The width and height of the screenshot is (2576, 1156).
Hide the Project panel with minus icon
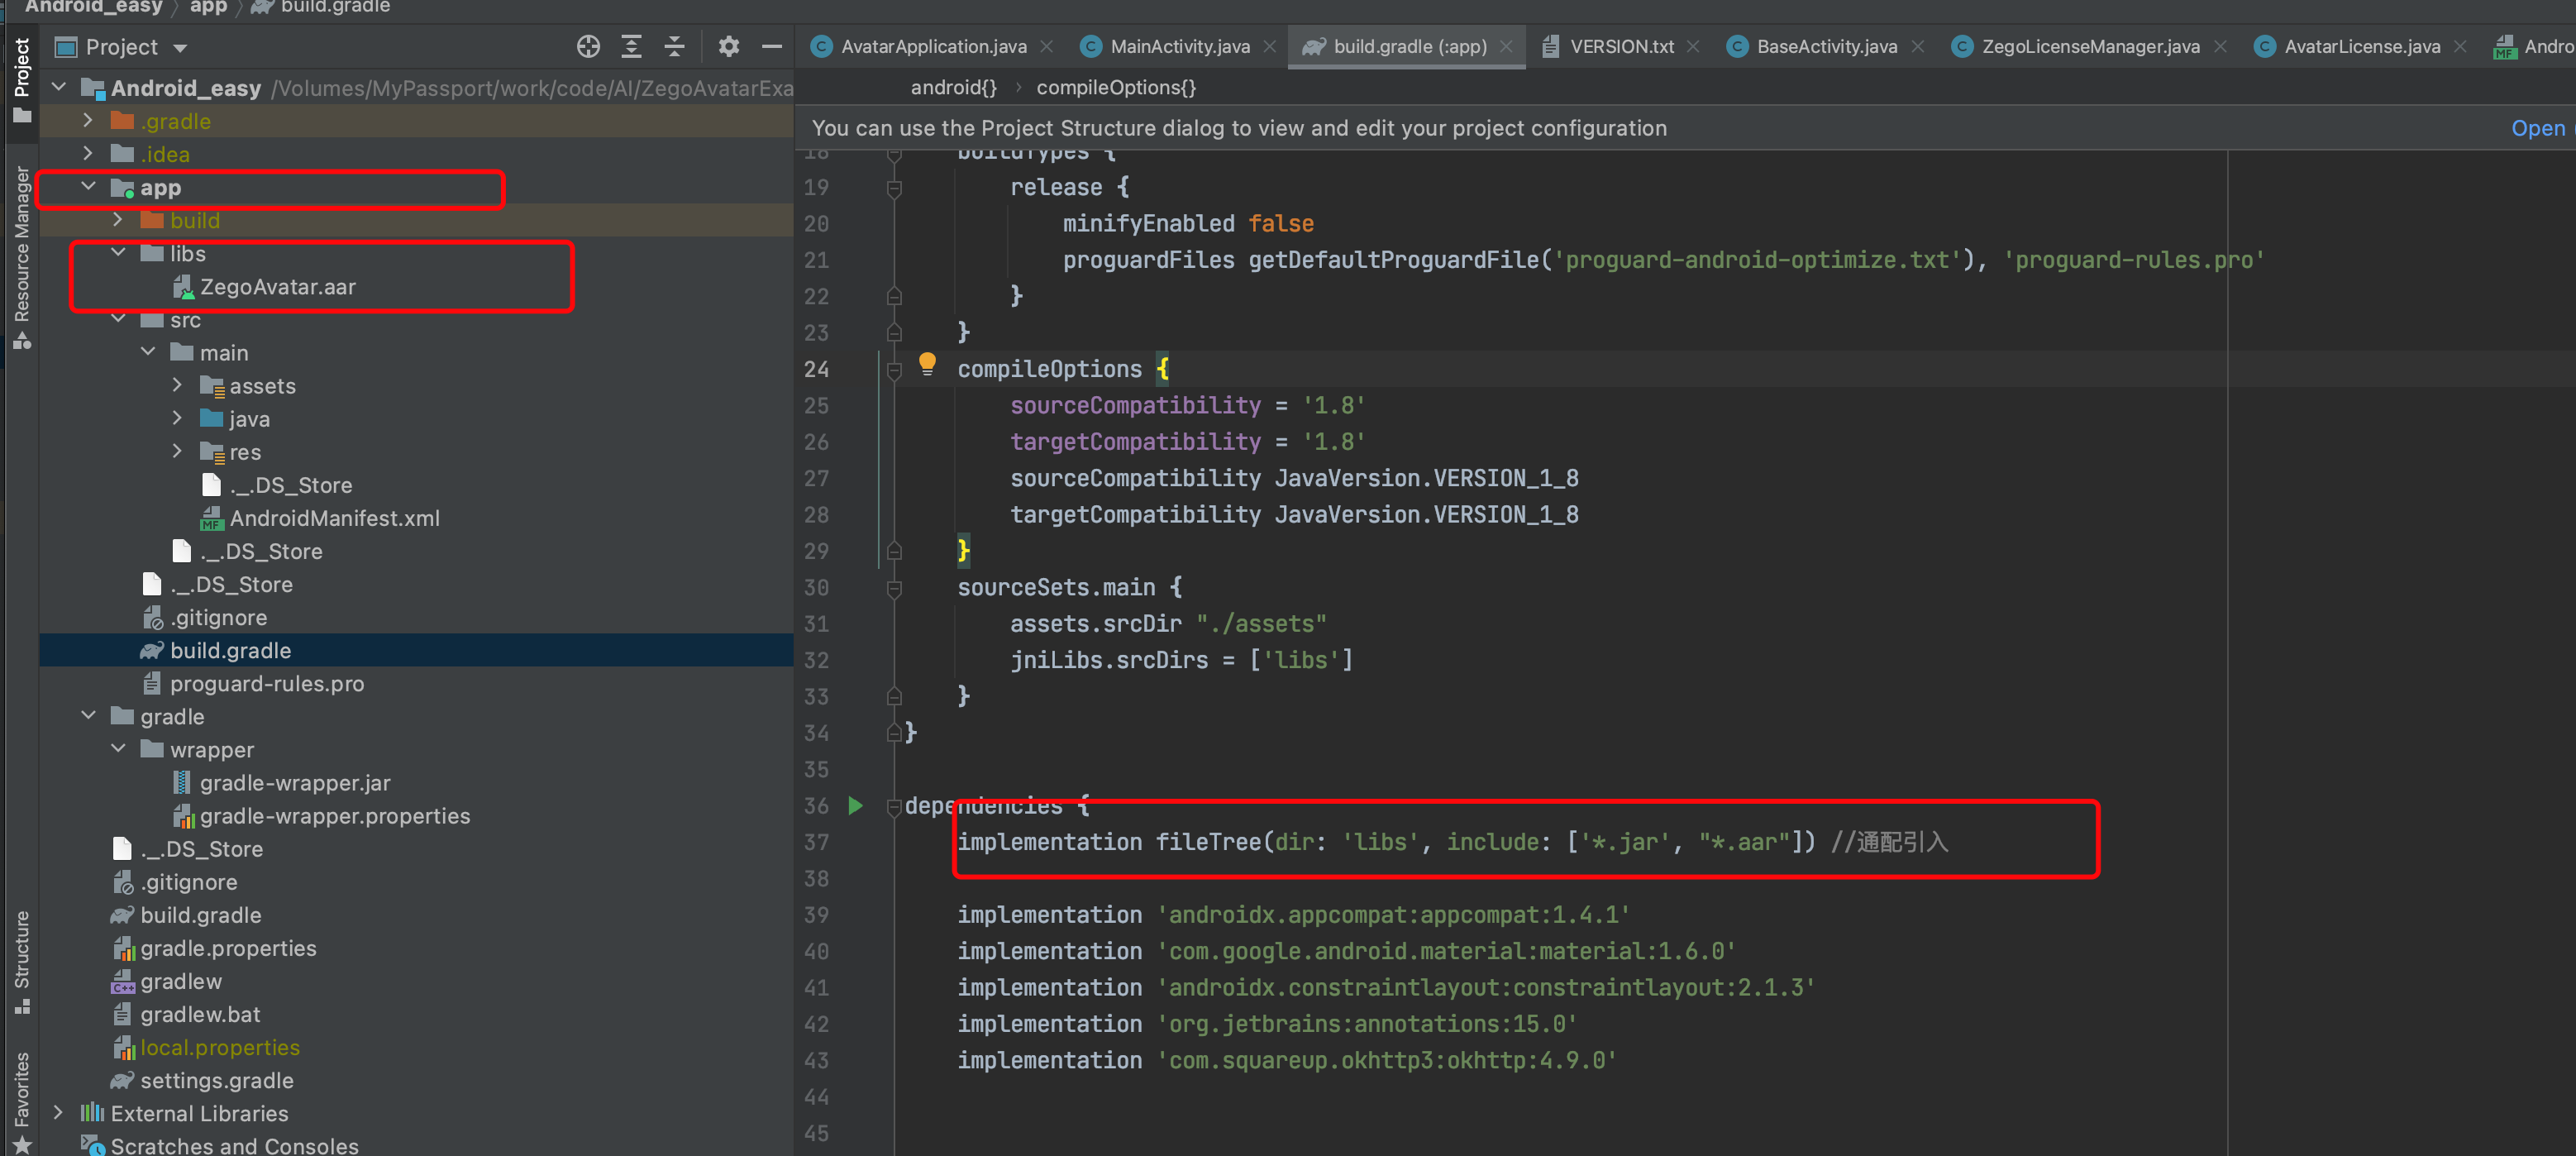click(x=771, y=46)
